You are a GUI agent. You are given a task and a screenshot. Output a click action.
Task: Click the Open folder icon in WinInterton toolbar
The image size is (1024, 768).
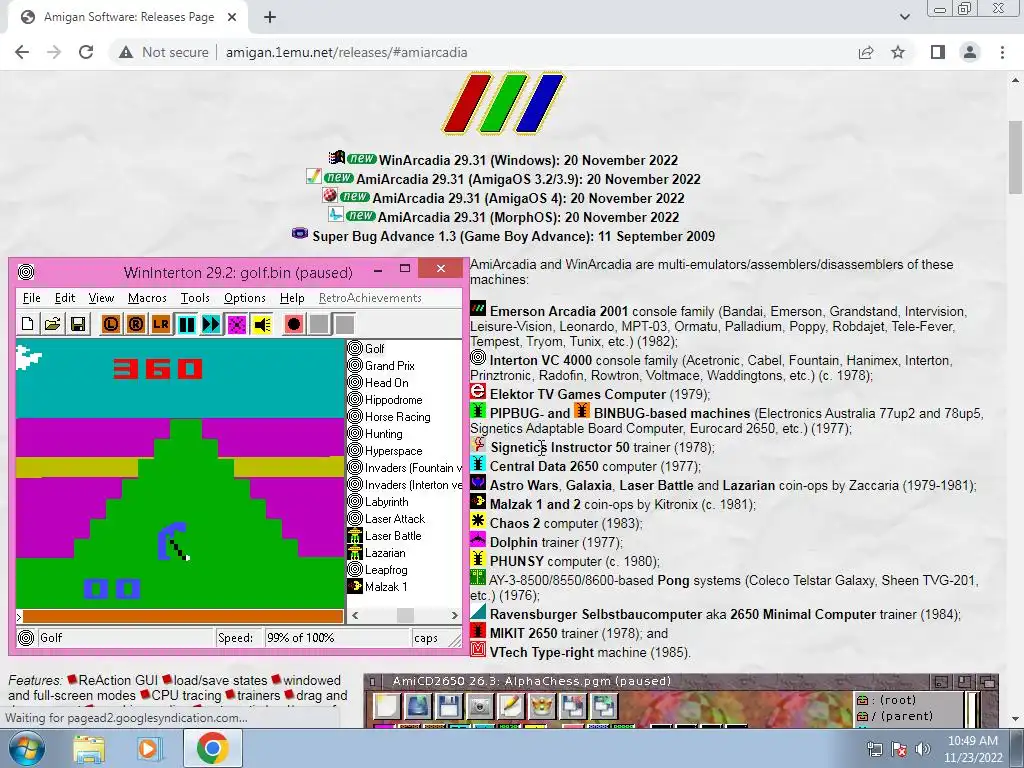click(x=53, y=324)
